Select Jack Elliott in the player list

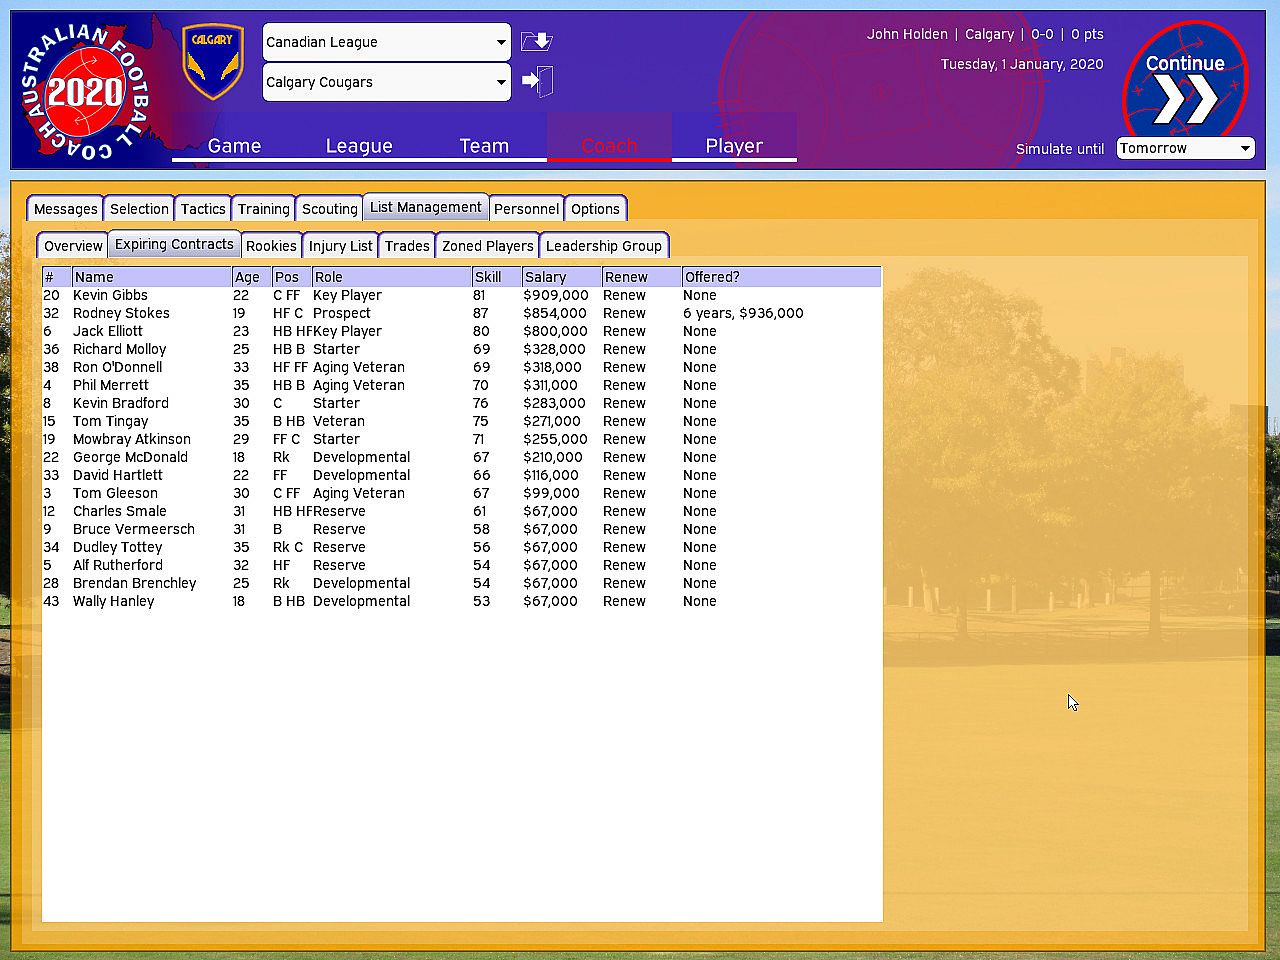pyautogui.click(x=108, y=331)
